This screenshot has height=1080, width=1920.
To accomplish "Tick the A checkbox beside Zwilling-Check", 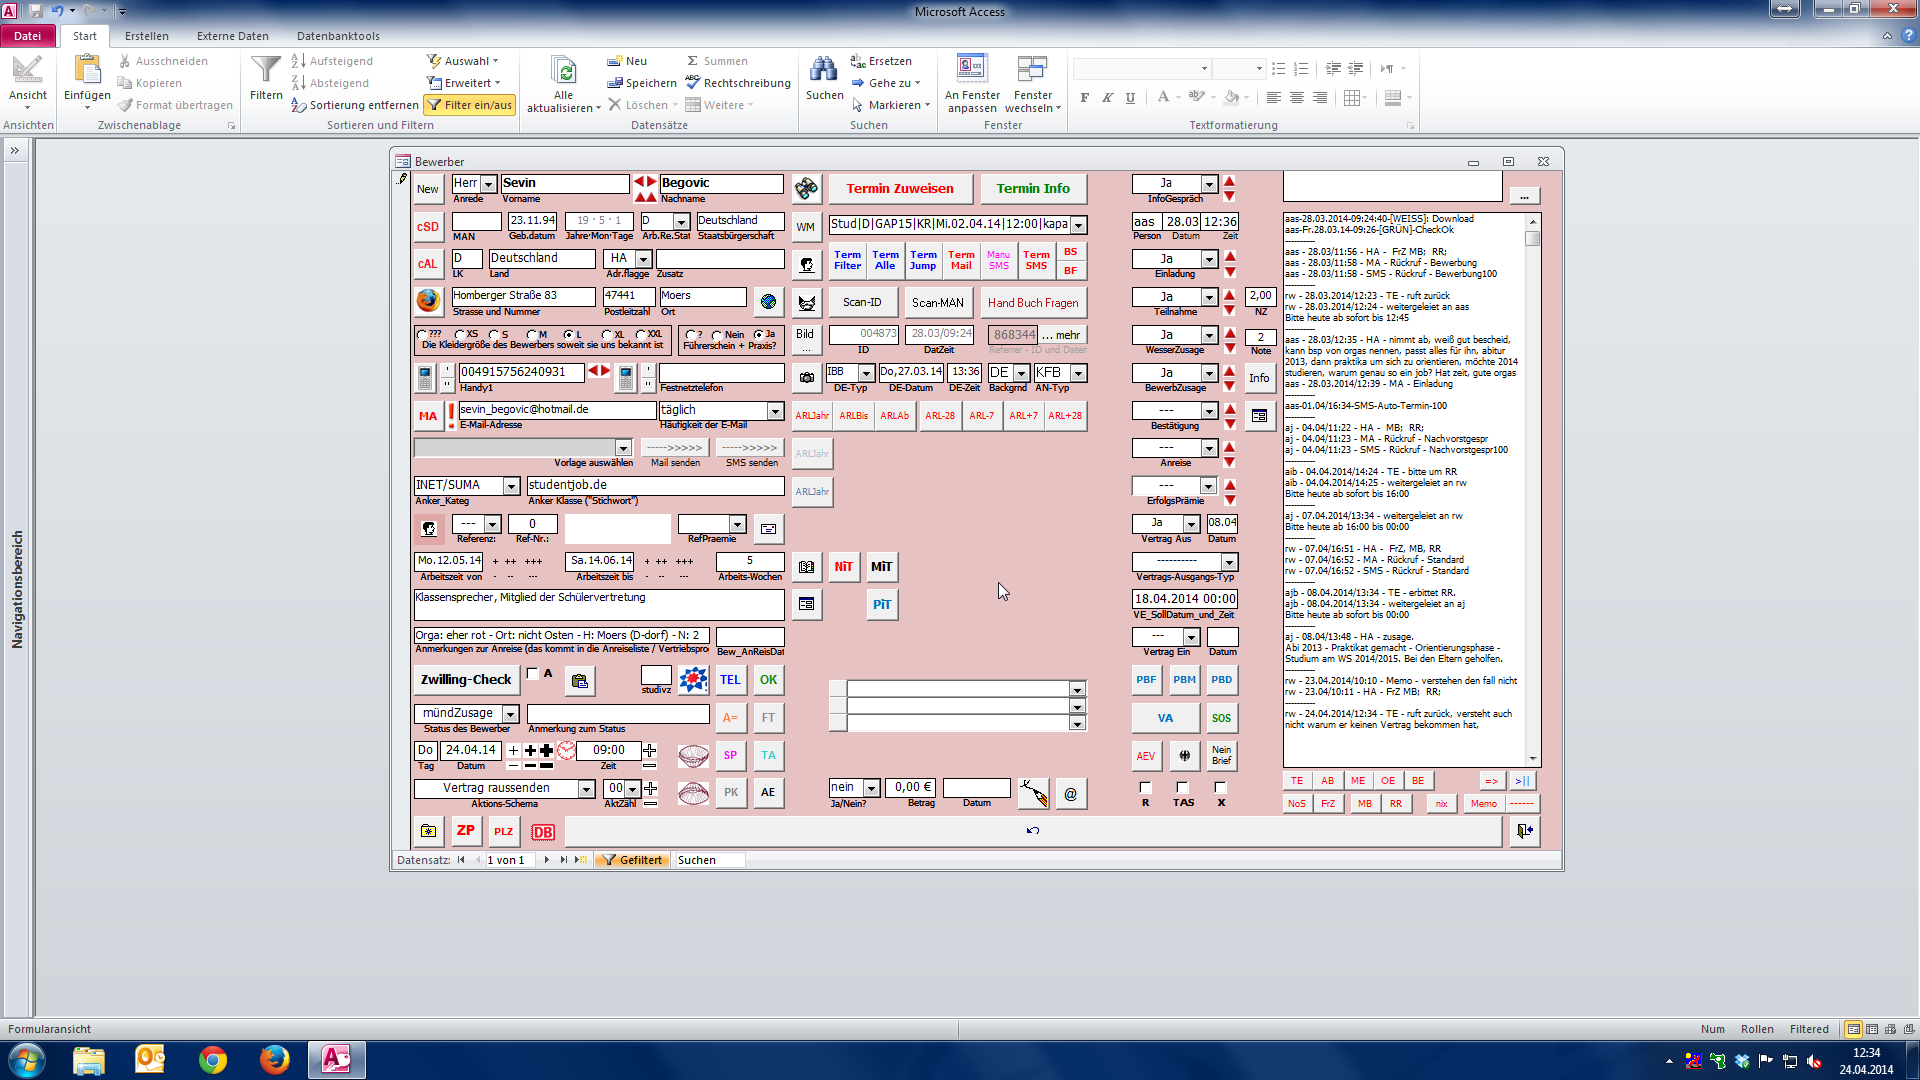I will 533,674.
